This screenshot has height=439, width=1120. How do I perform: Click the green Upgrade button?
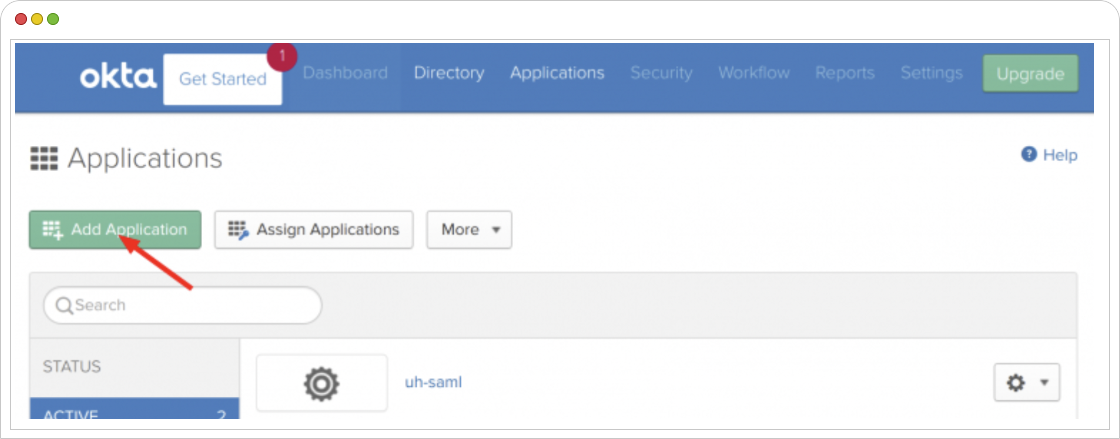coord(1031,74)
